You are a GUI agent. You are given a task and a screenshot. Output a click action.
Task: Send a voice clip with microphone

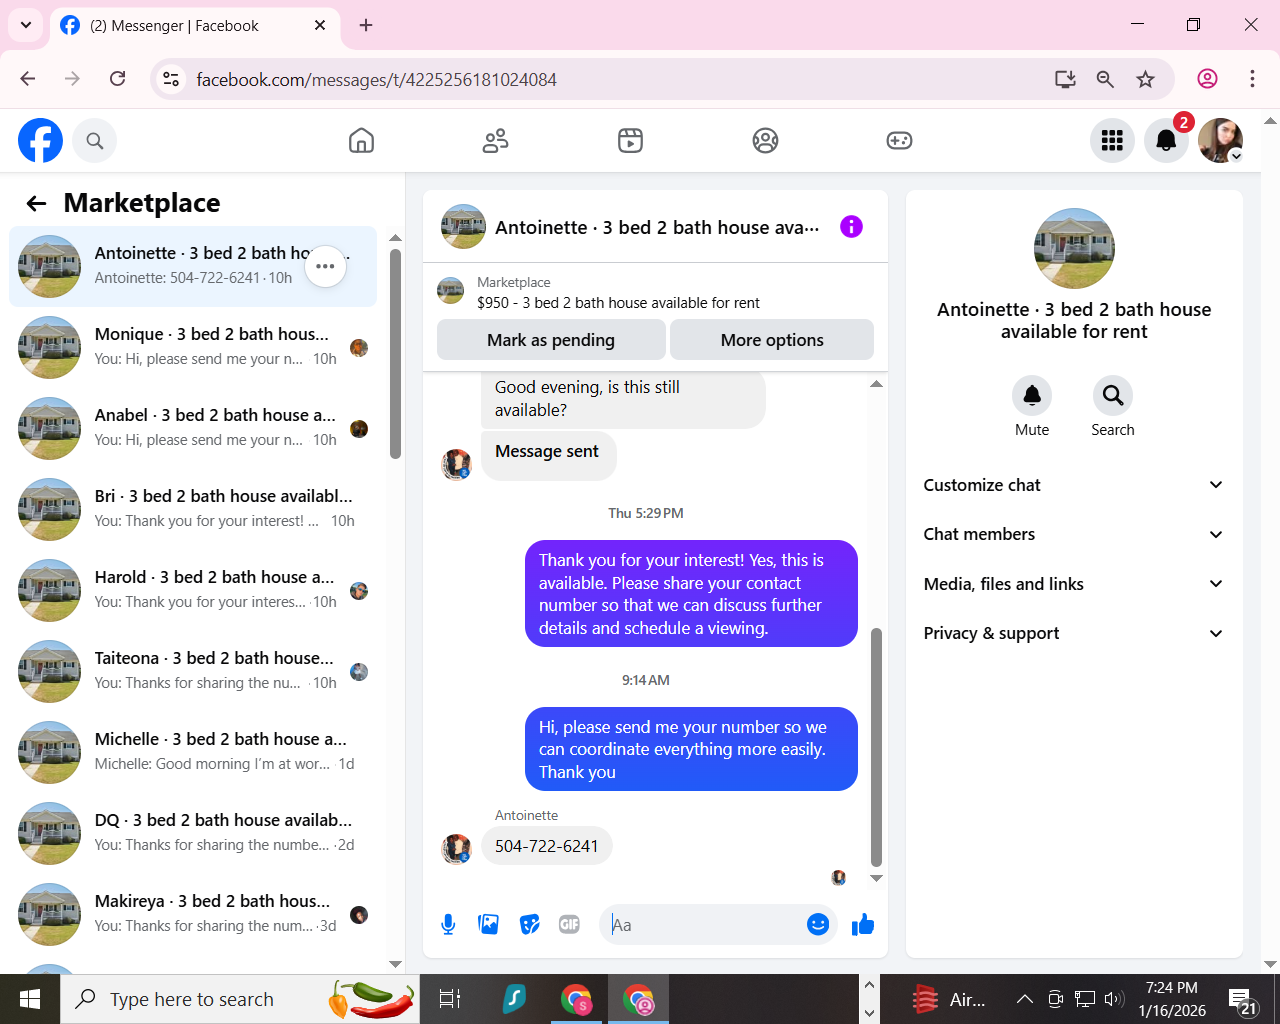(448, 925)
